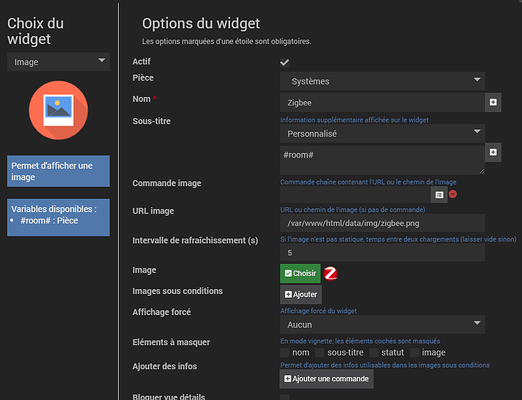Open the Pièce dropdown showing Systèmes

[382, 81]
